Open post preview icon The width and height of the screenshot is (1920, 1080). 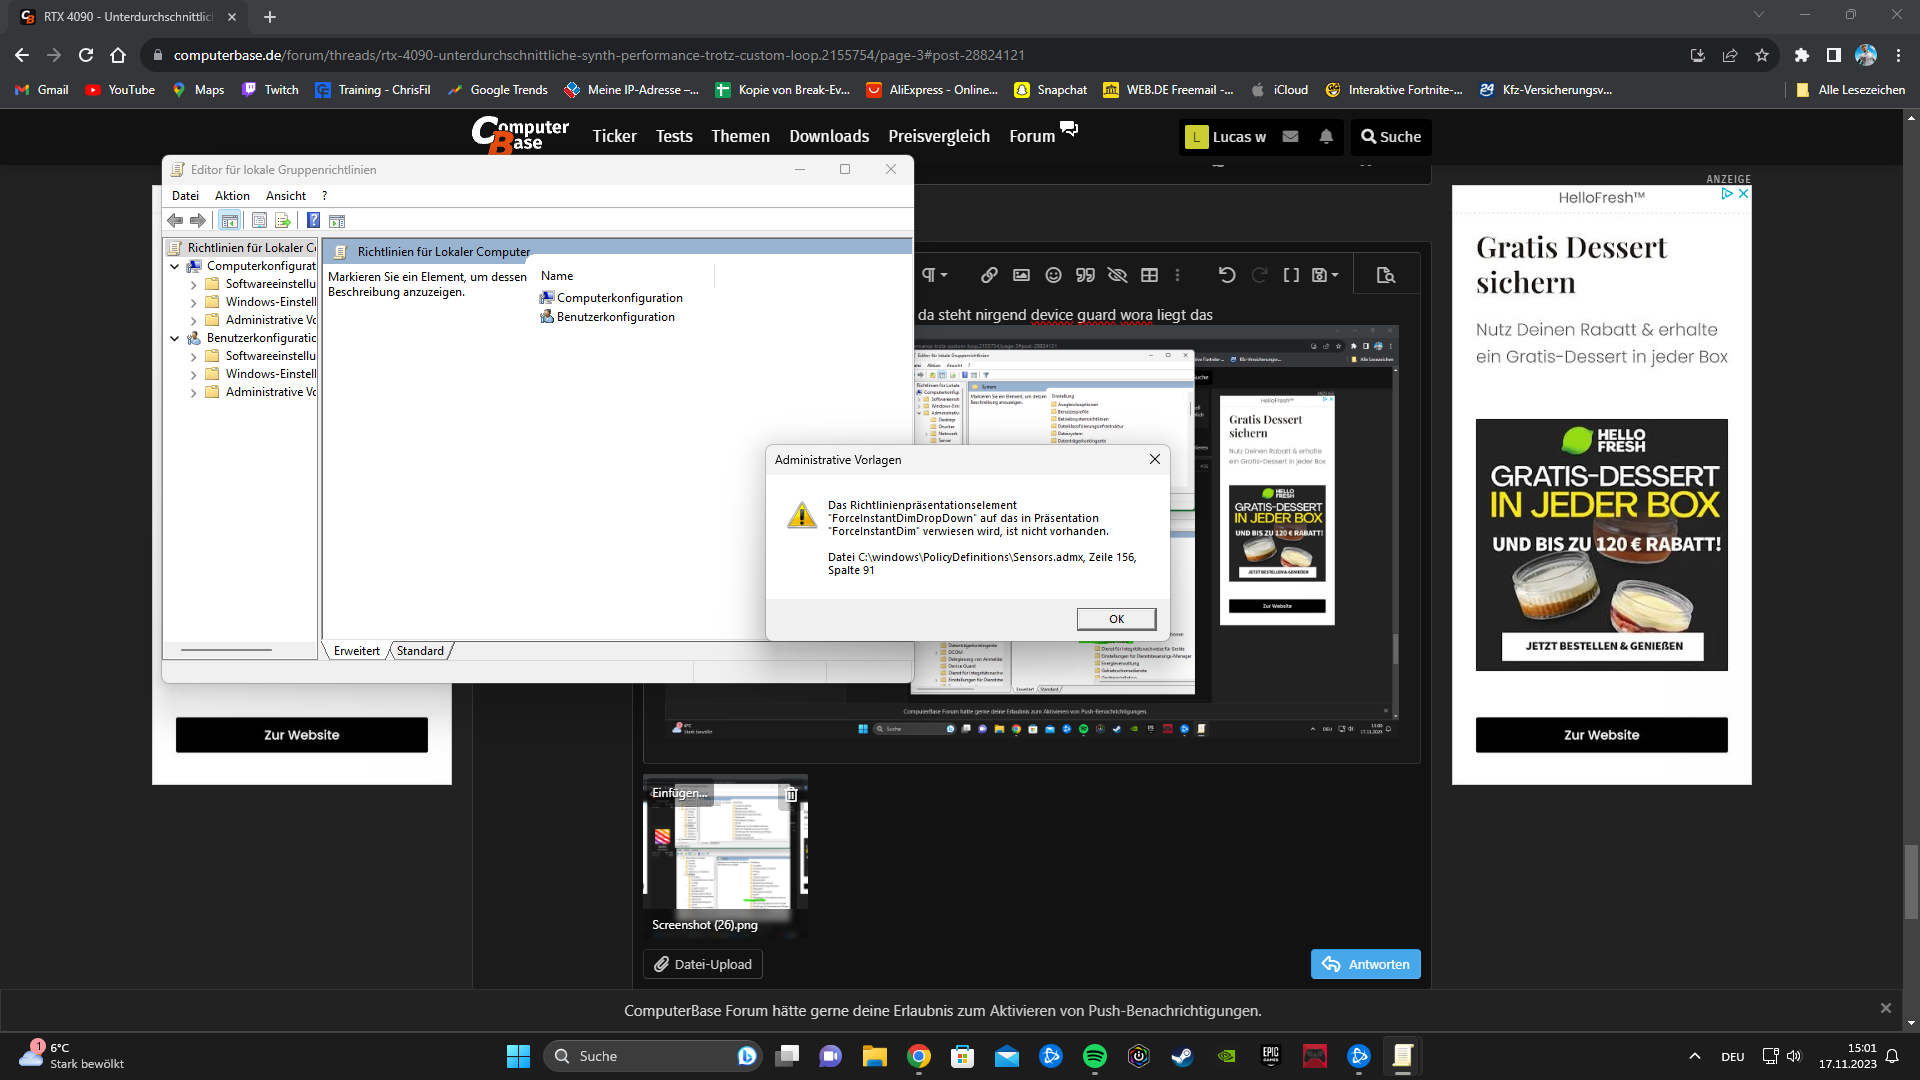tap(1386, 275)
